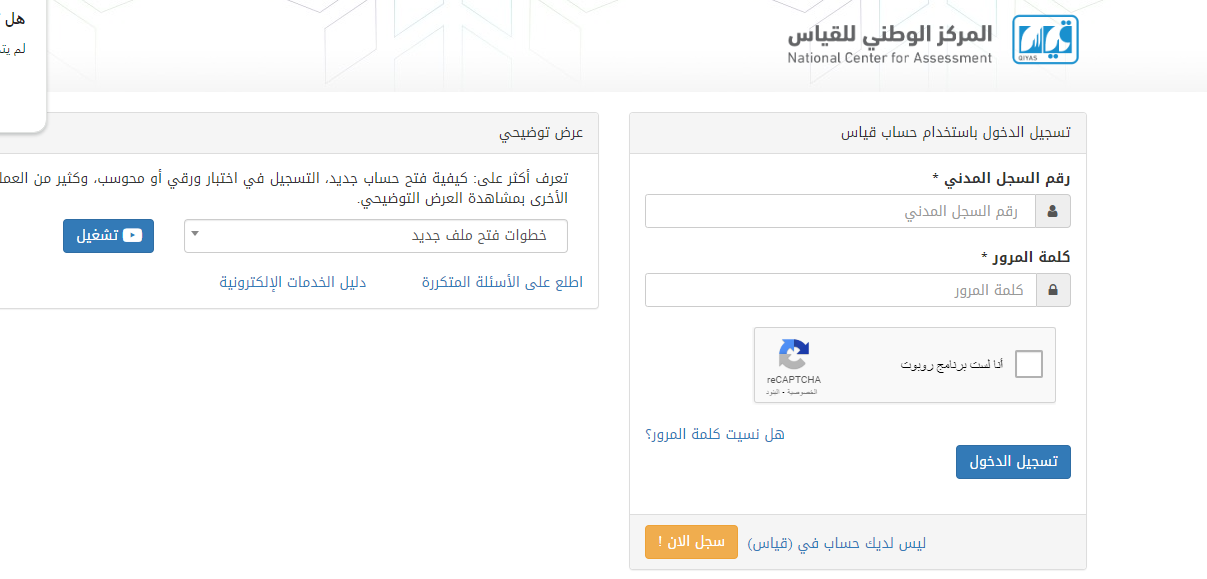1207x579 pixels.
Task: Open دليل الخدمات الإلكترونية link
Action: 293,282
